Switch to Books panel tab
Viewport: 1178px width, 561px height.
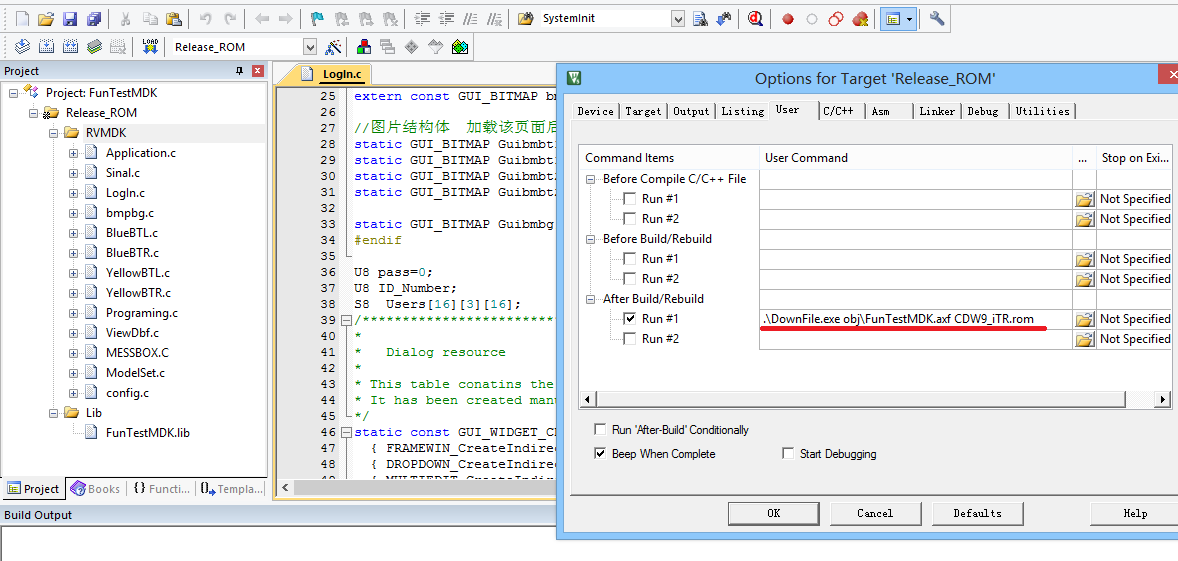pyautogui.click(x=95, y=489)
